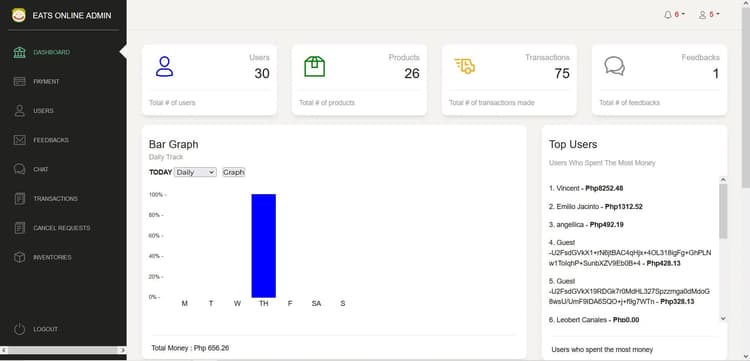Click 'Total # of feedbacks' caption
Screen dimensions: 750x361
click(x=629, y=103)
